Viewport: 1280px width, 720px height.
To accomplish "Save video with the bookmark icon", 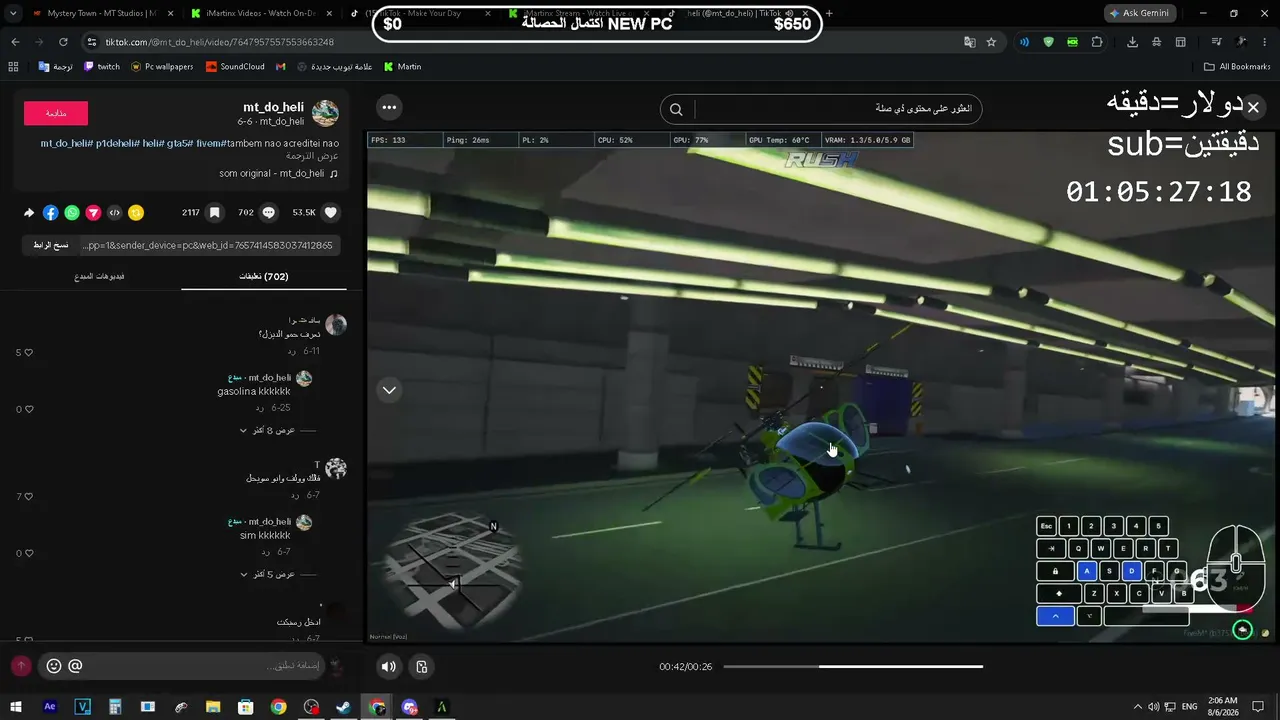I will click(214, 213).
